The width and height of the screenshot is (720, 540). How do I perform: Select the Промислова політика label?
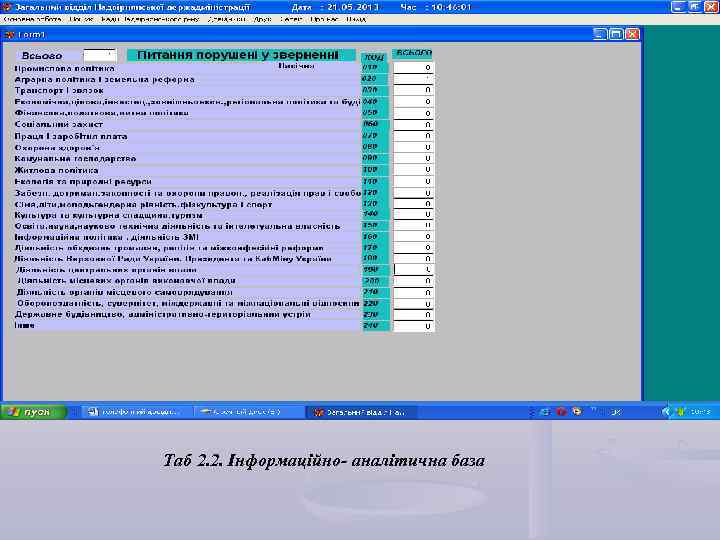[x=64, y=68]
